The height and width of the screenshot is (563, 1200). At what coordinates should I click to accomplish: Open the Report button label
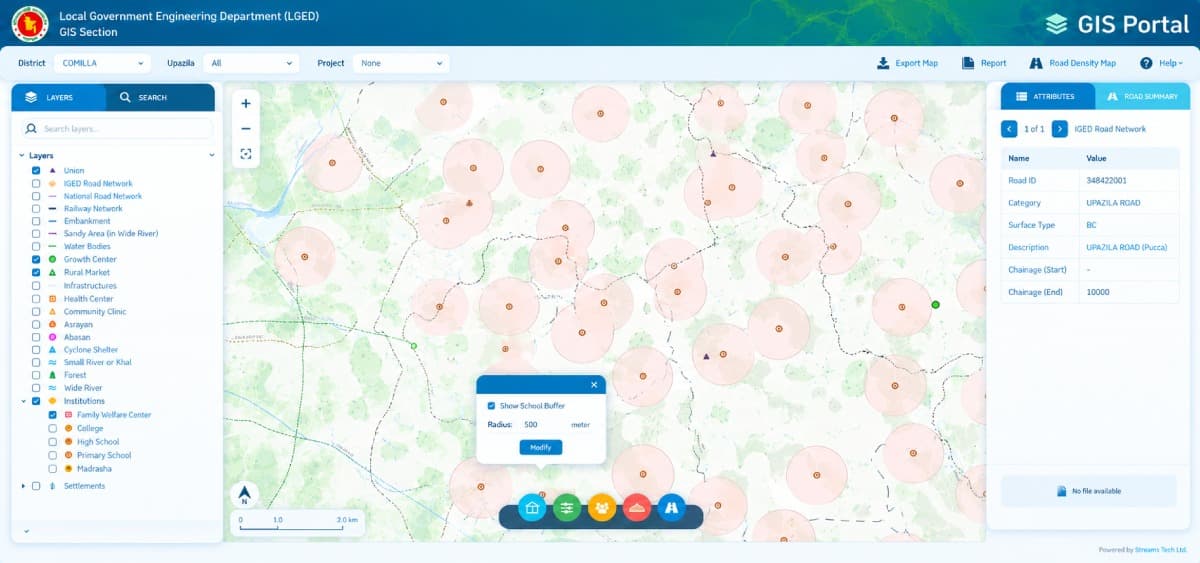point(993,63)
